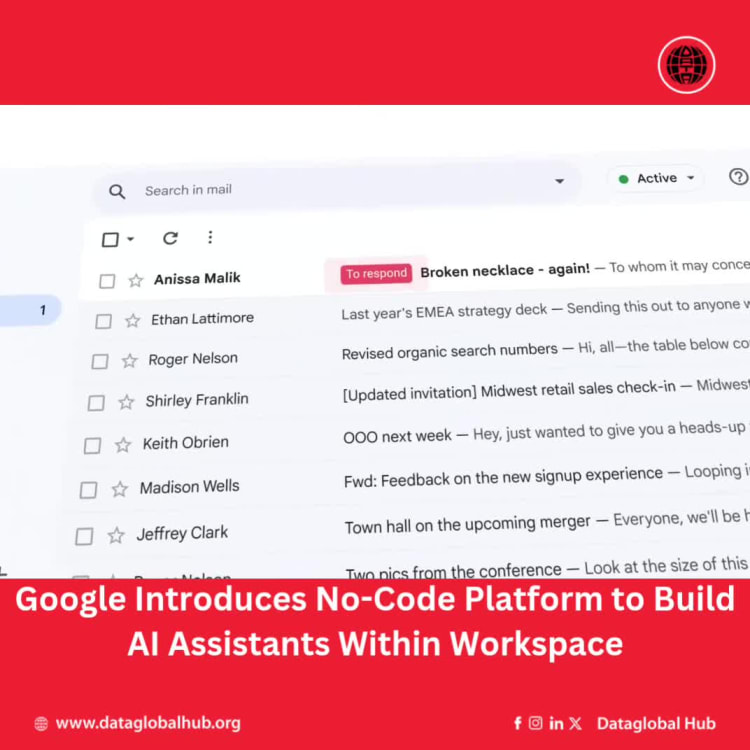The image size is (750, 750).
Task: Click sender name Shirley Franklin
Action: (x=197, y=400)
